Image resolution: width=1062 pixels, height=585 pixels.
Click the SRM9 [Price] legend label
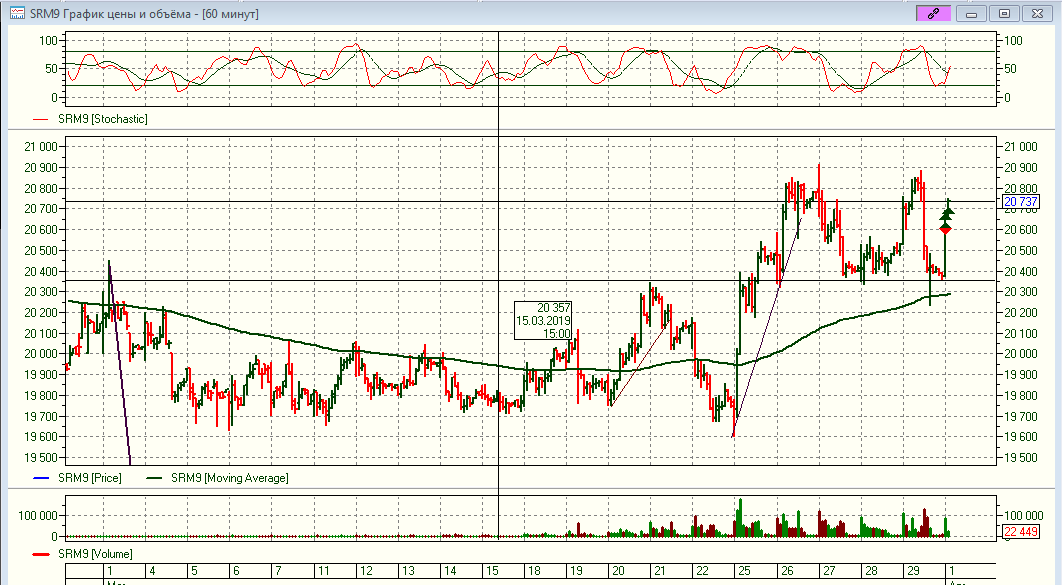90,478
